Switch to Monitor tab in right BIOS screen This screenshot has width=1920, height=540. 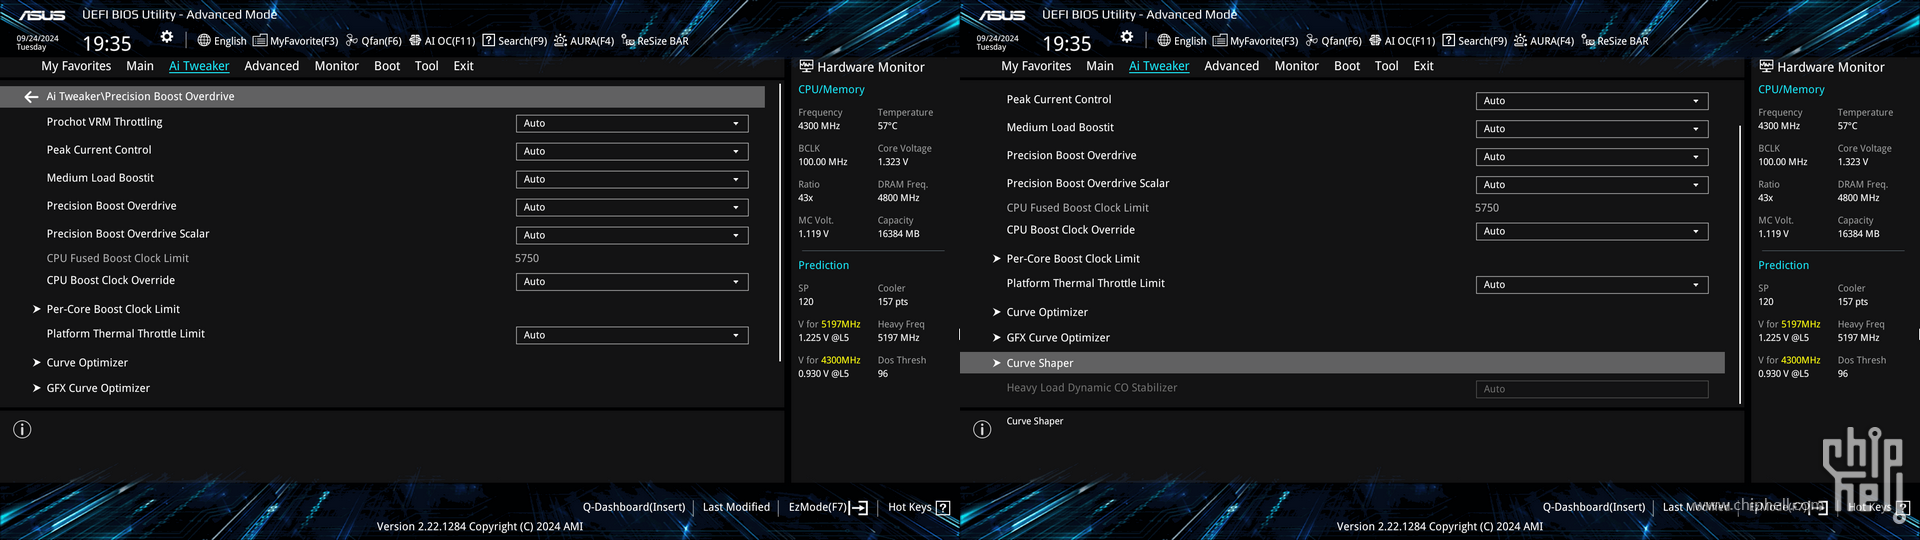pos(1297,66)
